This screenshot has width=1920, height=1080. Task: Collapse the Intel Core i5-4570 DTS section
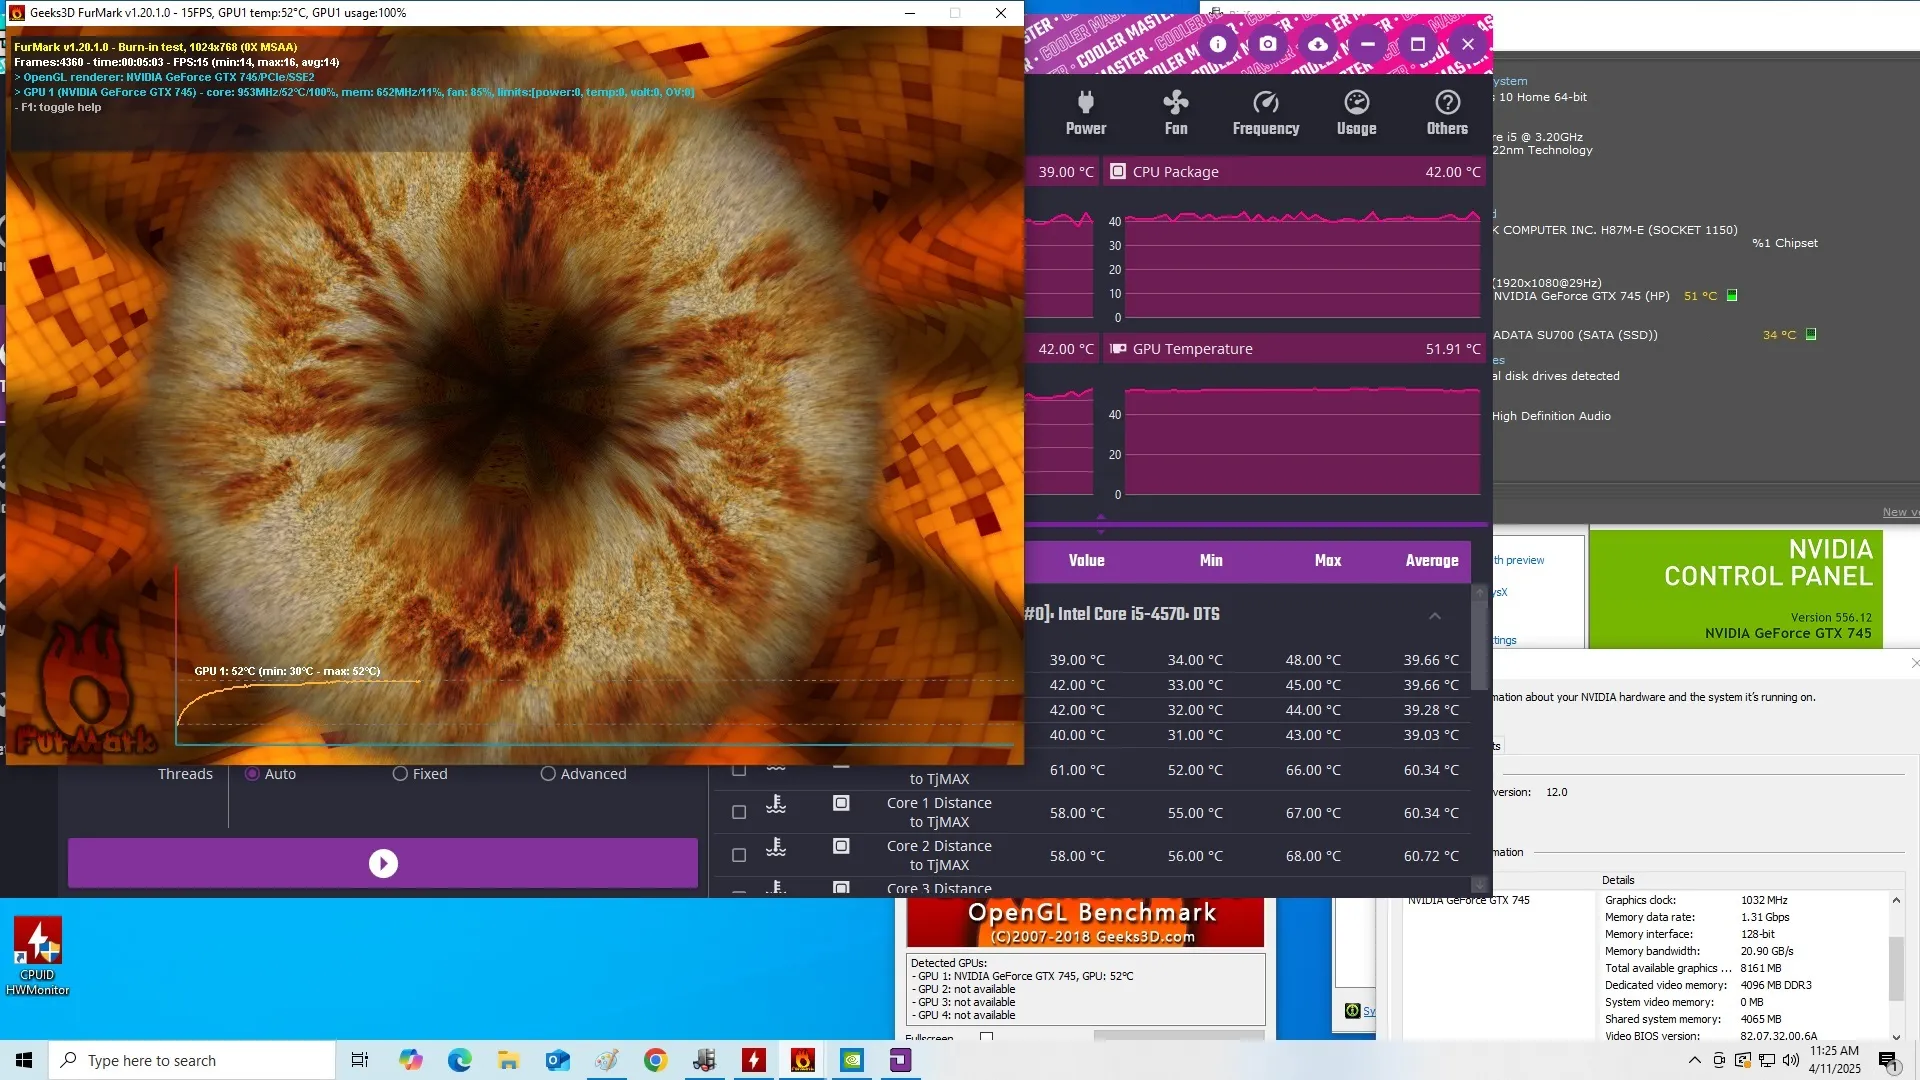1435,615
